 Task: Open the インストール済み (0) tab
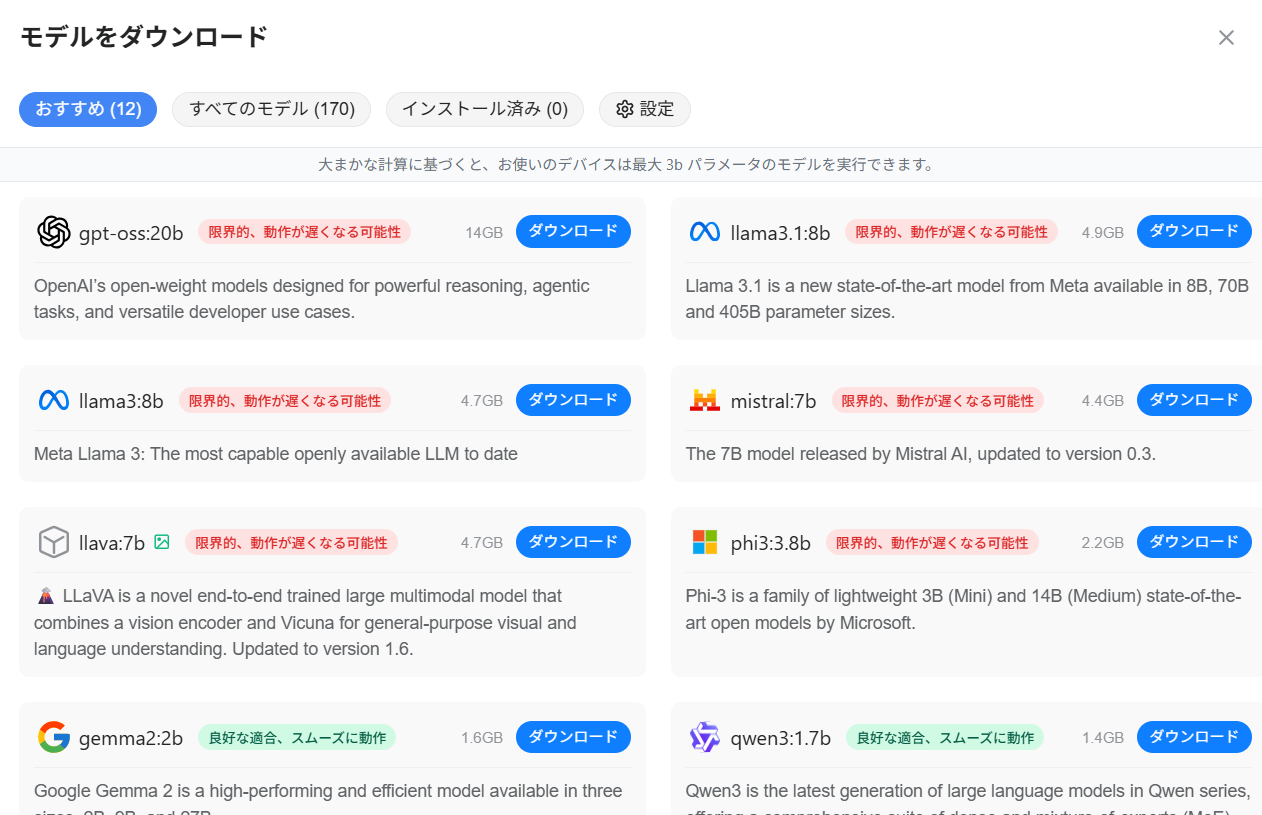coord(484,109)
